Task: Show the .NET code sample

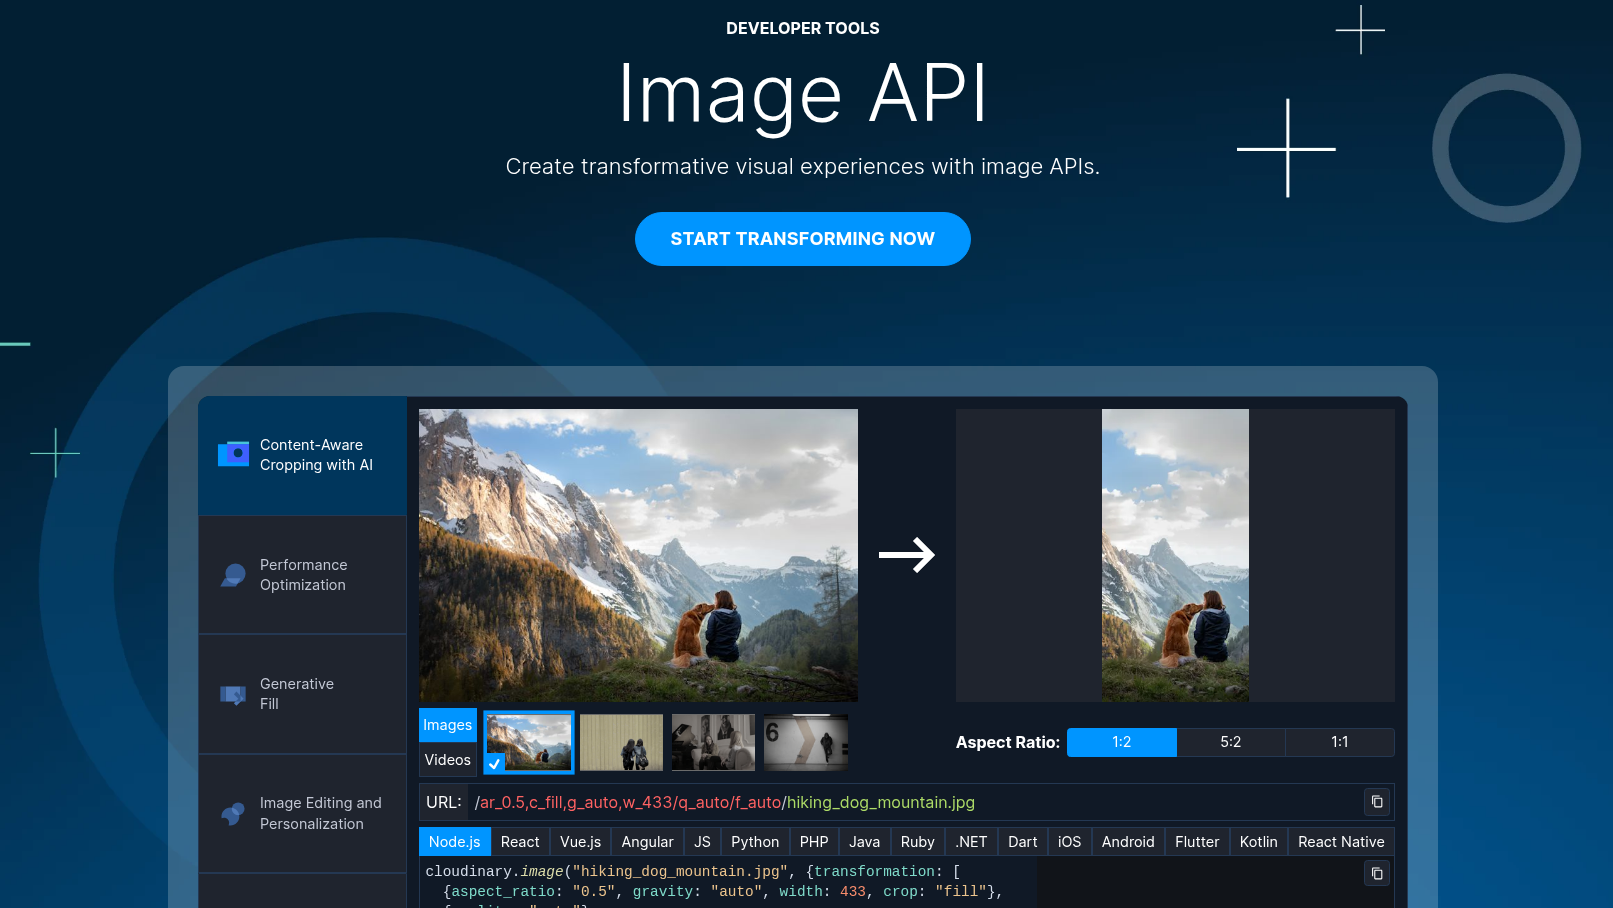Action: pos(971,842)
